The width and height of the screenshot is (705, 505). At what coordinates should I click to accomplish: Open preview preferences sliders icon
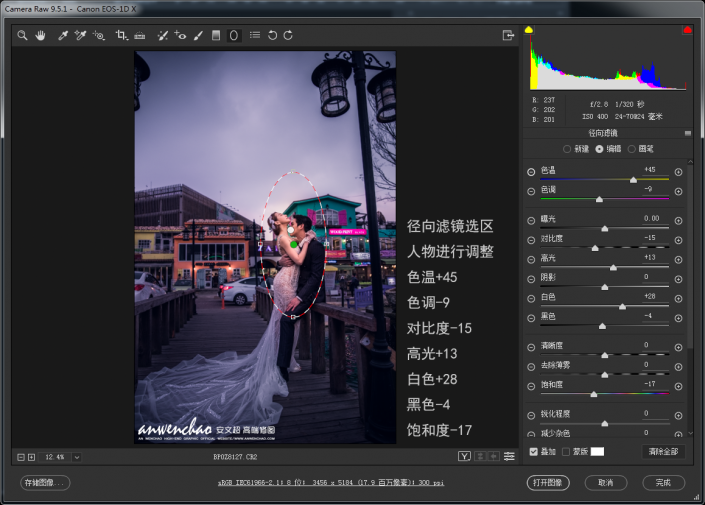509,456
